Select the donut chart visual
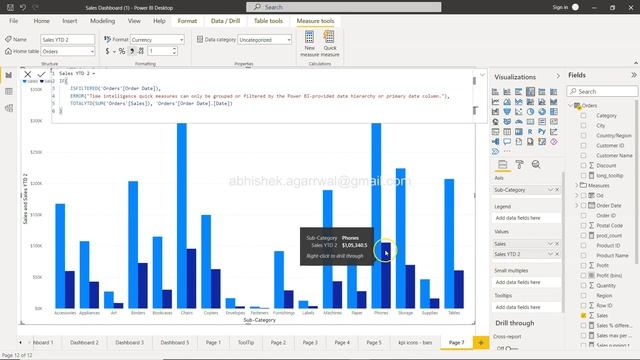Image resolution: width=640 pixels, height=360 pixels. 542,111
